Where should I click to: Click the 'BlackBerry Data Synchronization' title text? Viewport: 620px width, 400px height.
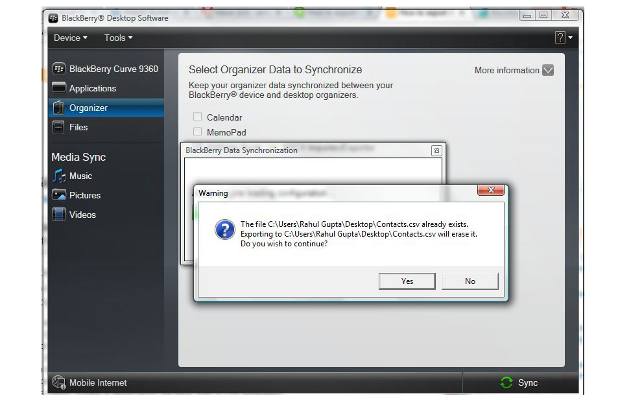click(x=241, y=150)
